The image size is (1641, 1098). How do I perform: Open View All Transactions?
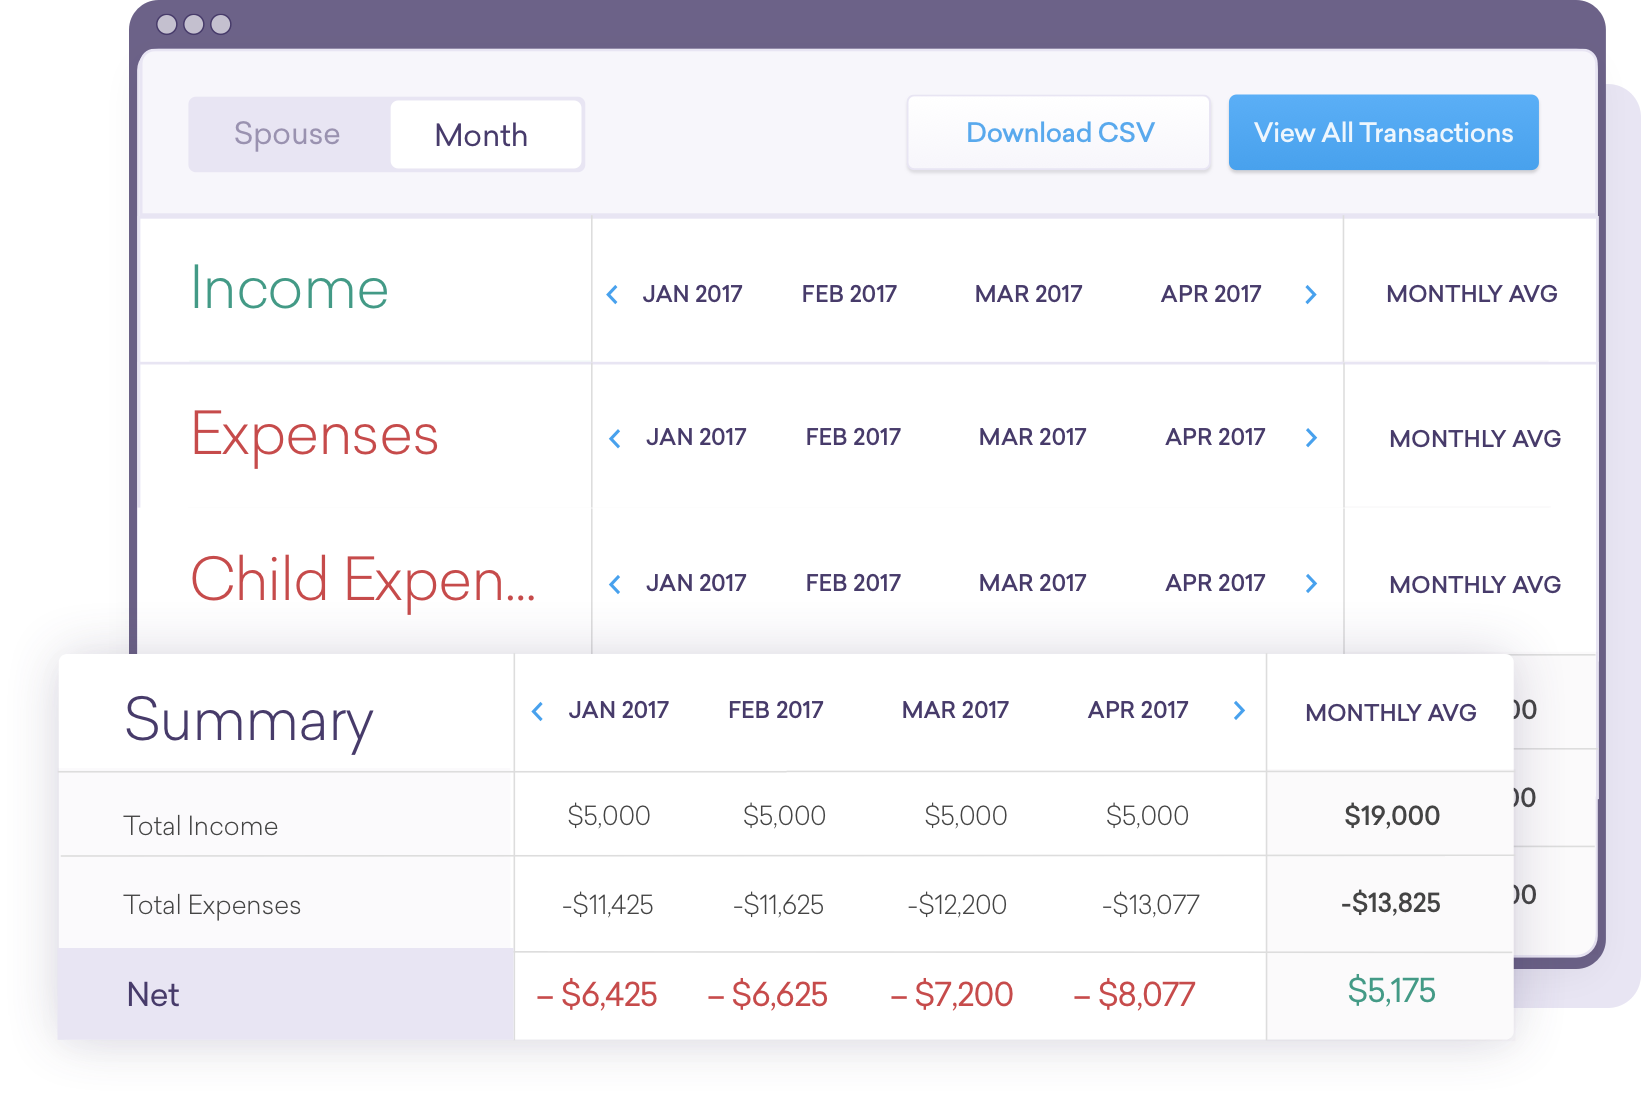[x=1383, y=133]
